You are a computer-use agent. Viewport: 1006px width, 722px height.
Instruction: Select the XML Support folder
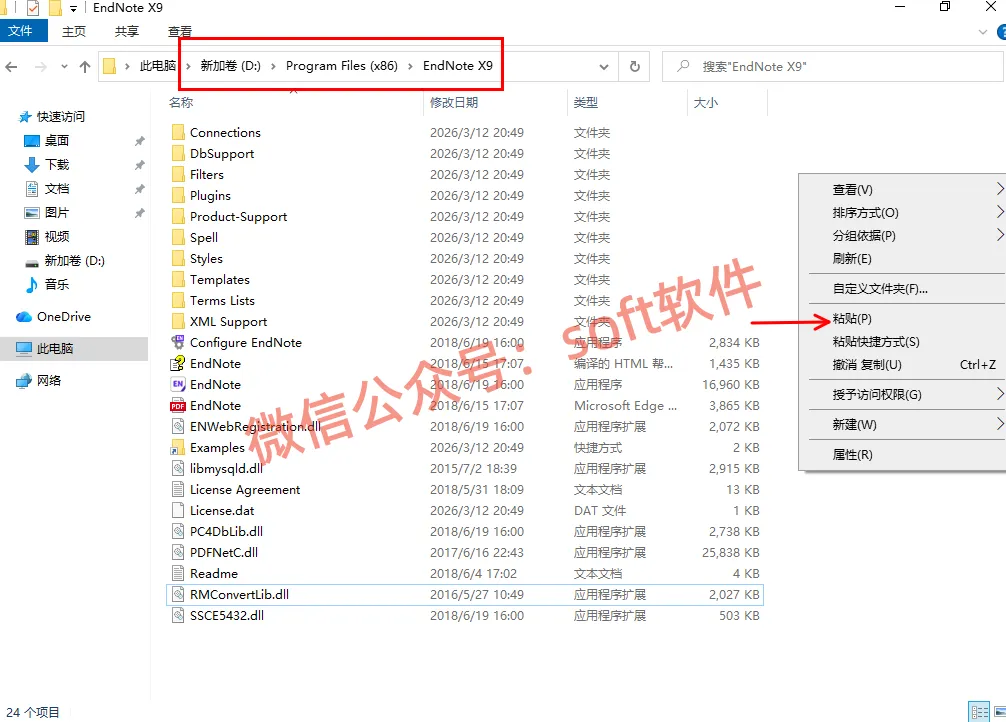click(x=228, y=322)
